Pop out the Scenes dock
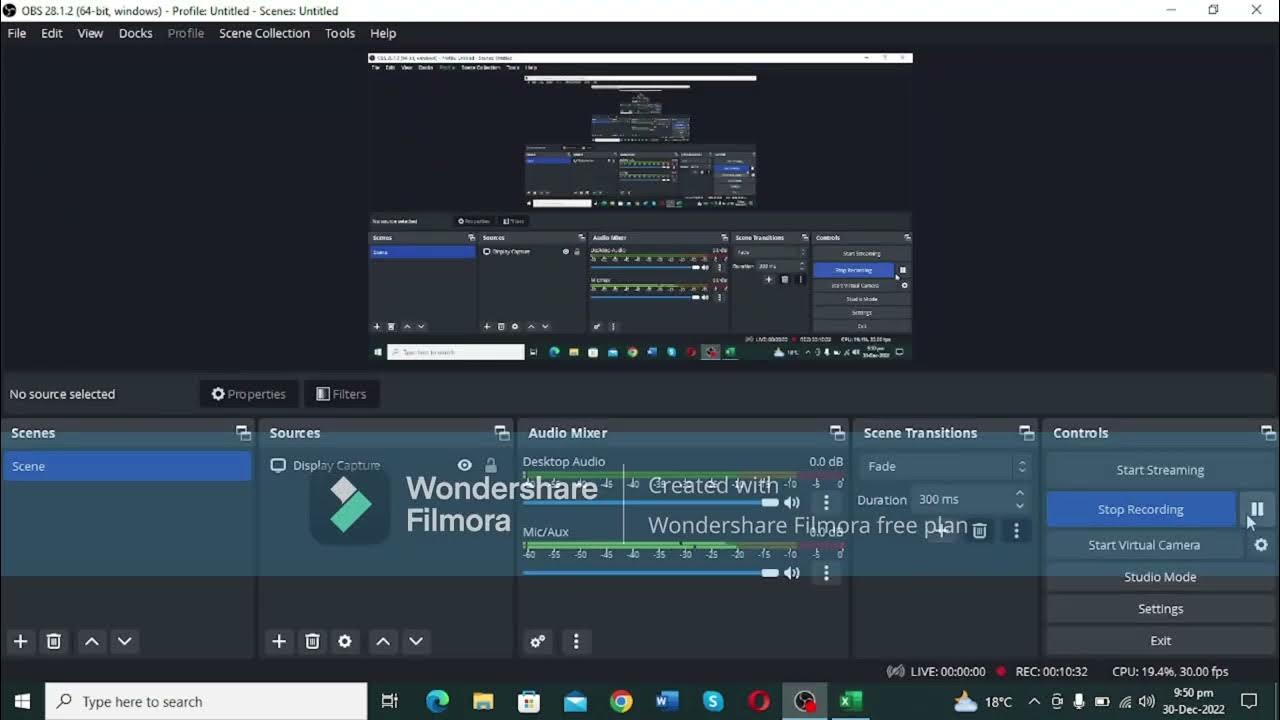 click(243, 433)
